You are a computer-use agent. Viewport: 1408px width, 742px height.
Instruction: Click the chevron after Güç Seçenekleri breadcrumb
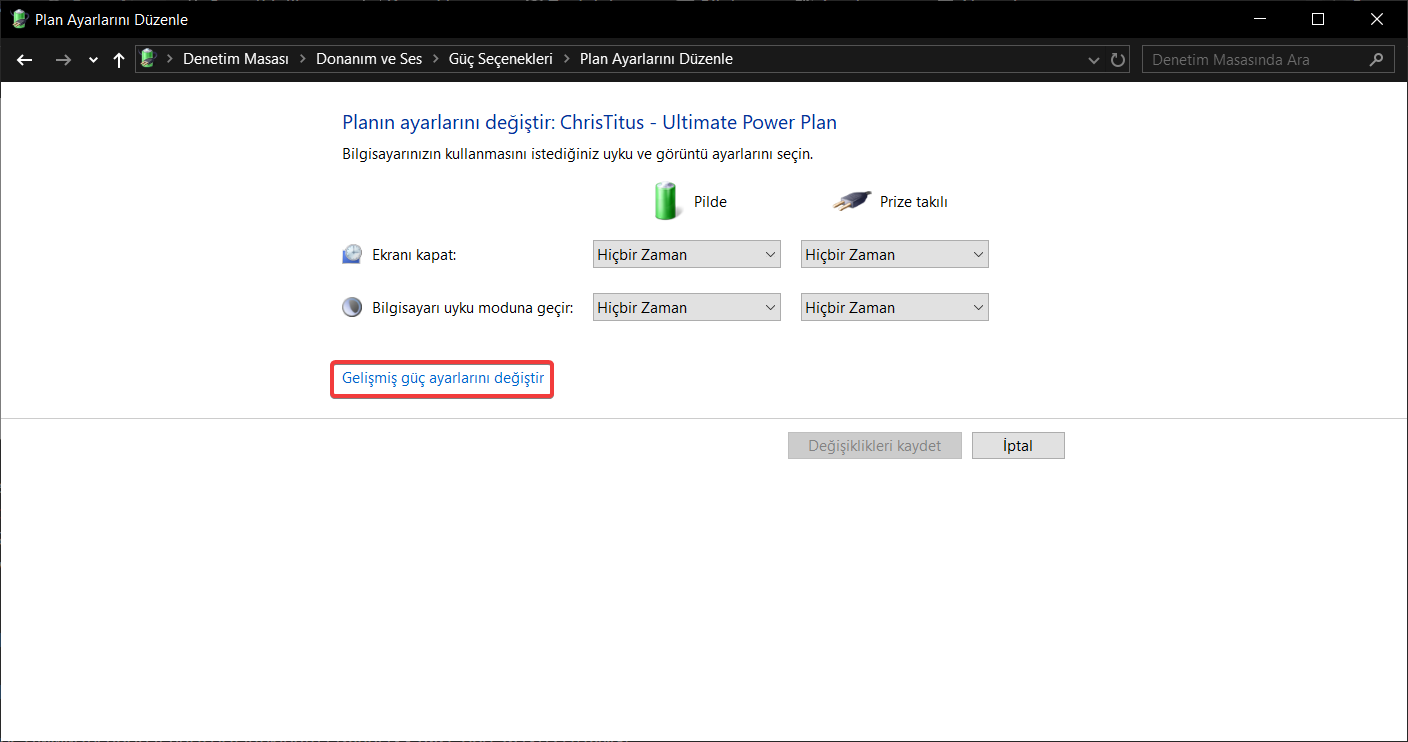[x=567, y=59]
